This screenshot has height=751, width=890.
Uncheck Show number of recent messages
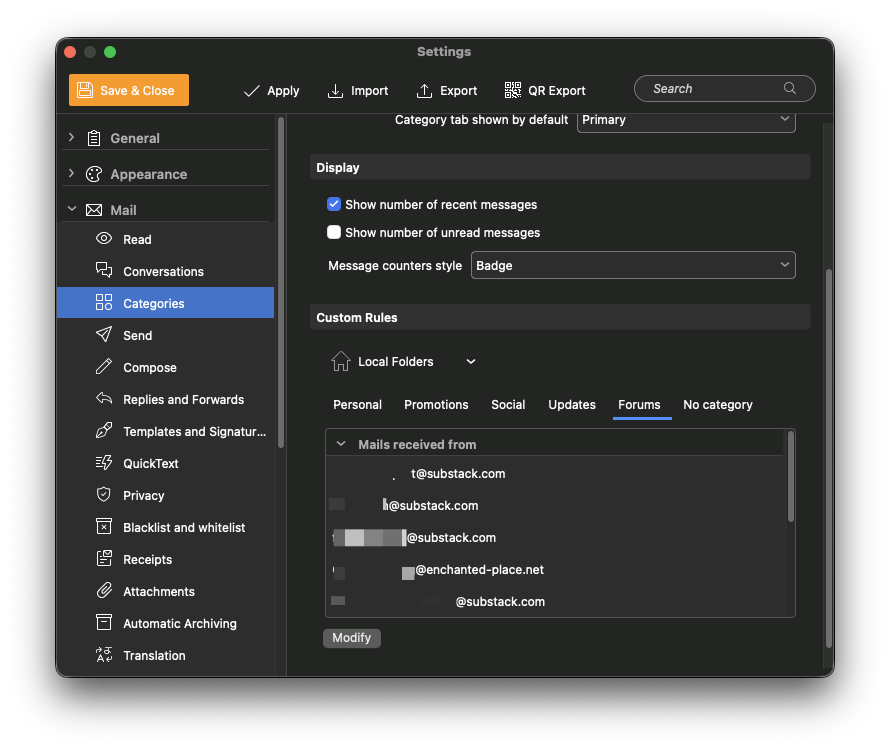click(x=335, y=204)
